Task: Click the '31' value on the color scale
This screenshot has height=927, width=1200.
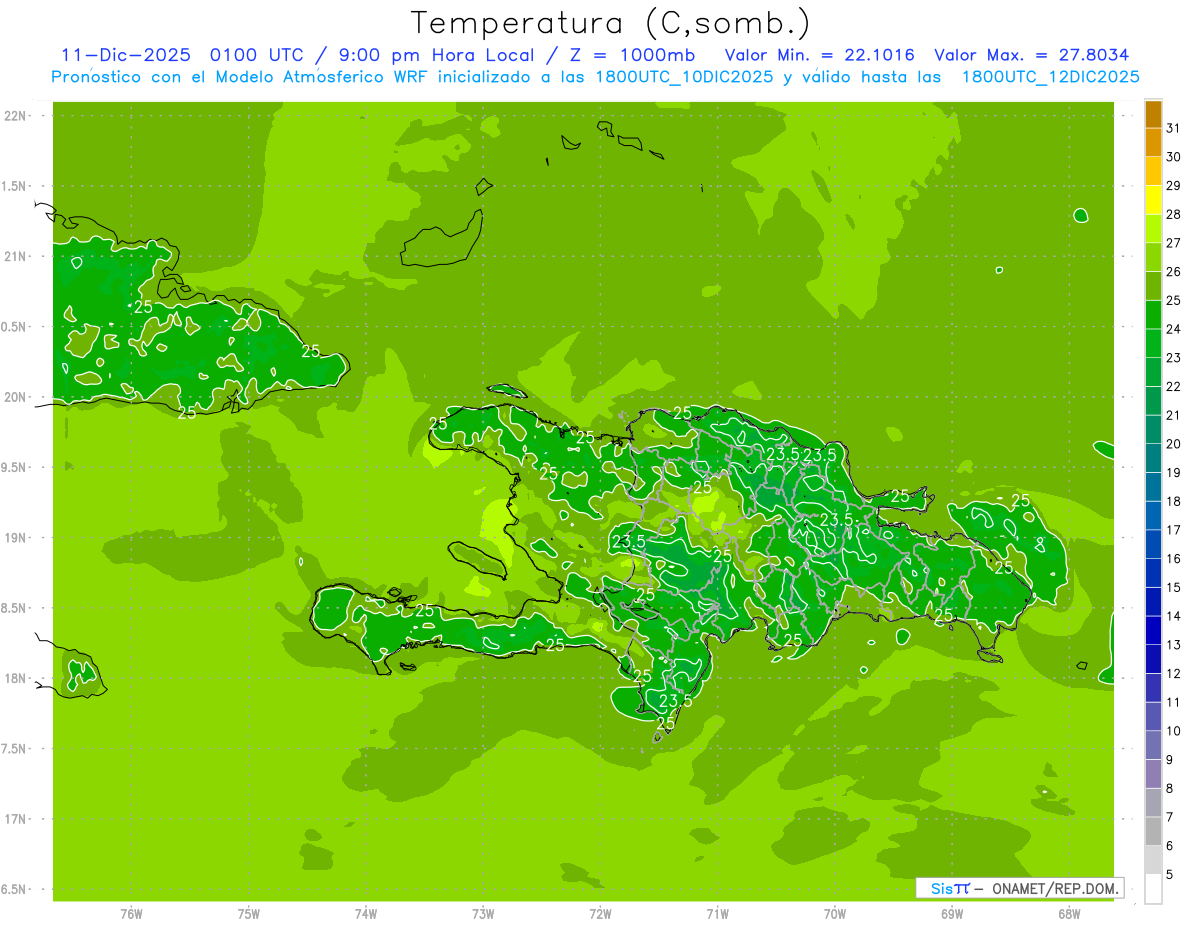Action: [x=1173, y=128]
